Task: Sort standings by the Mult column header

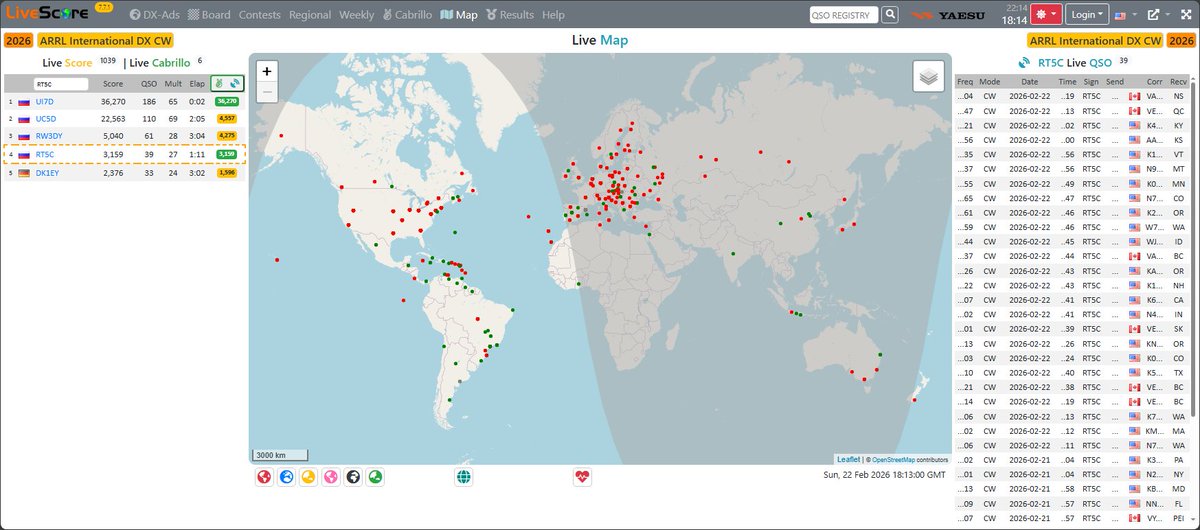Action: (173, 84)
